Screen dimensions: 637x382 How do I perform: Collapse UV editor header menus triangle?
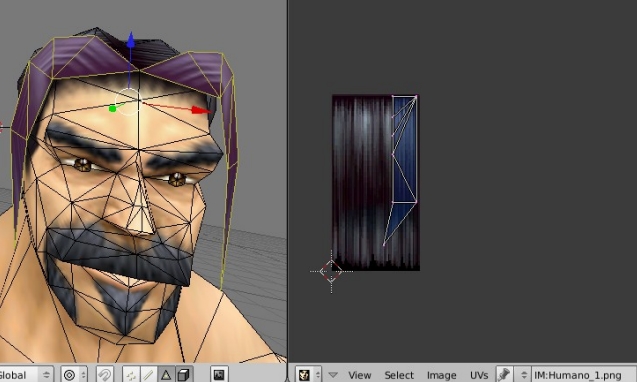coord(333,375)
